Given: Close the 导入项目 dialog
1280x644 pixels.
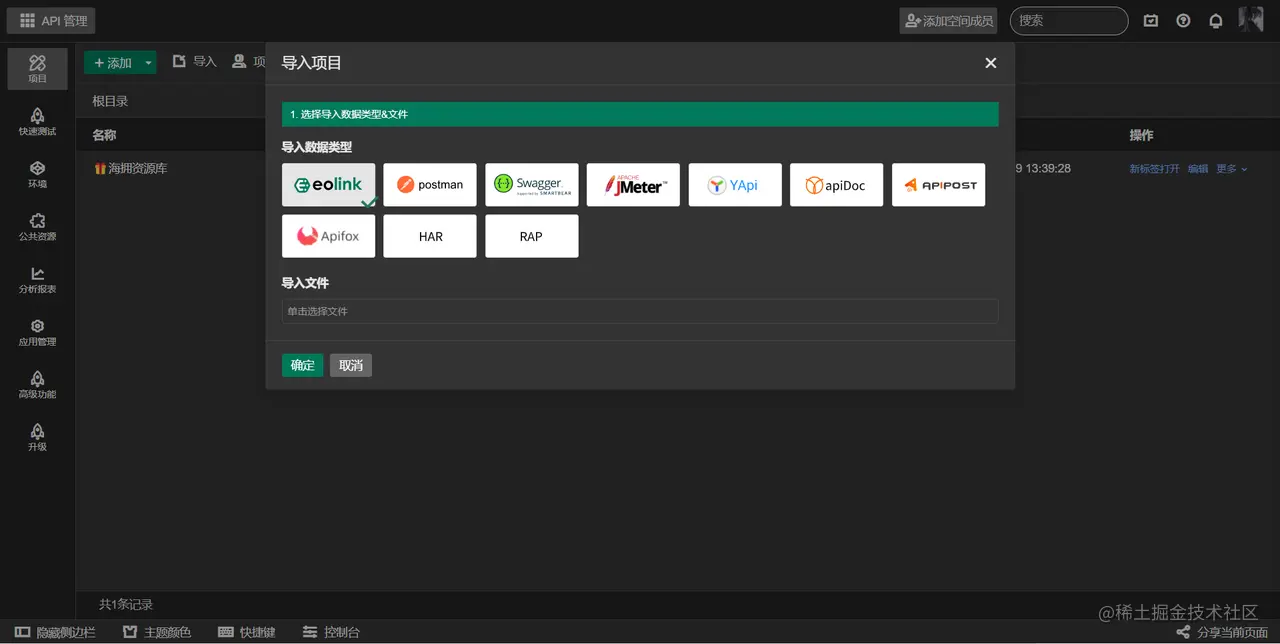Looking at the screenshot, I should pyautogui.click(x=991, y=63).
